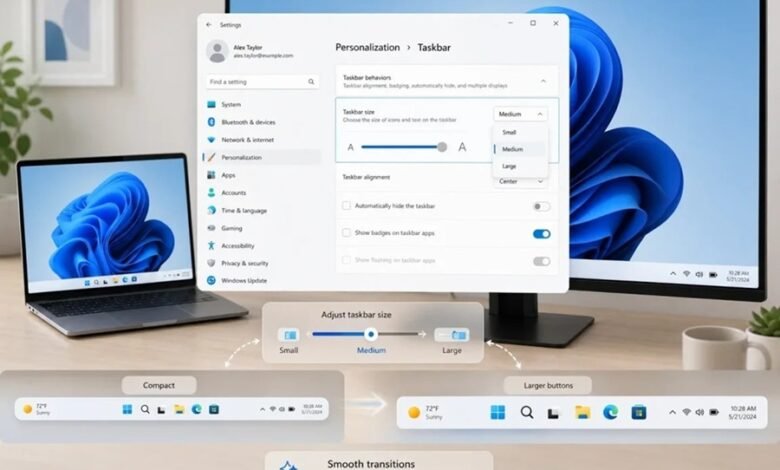Click the Alex Taylor profile avatar

point(217,51)
